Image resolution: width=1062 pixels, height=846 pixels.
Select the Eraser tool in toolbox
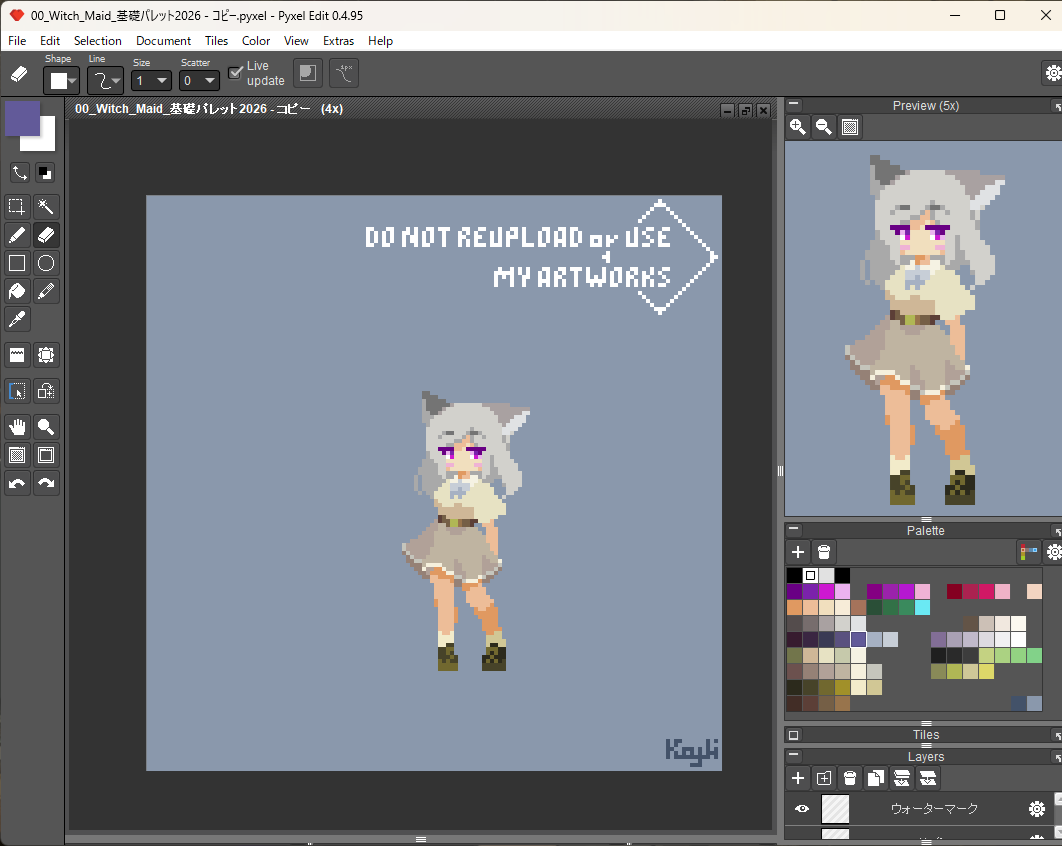(x=46, y=235)
